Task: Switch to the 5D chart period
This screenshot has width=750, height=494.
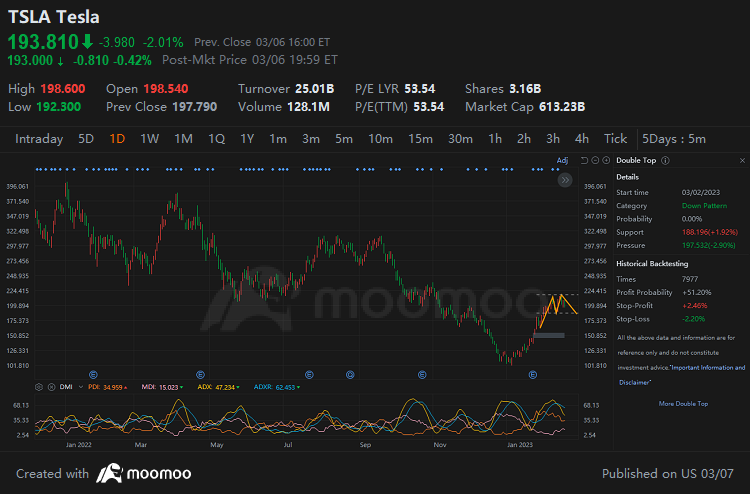Action: tap(86, 139)
